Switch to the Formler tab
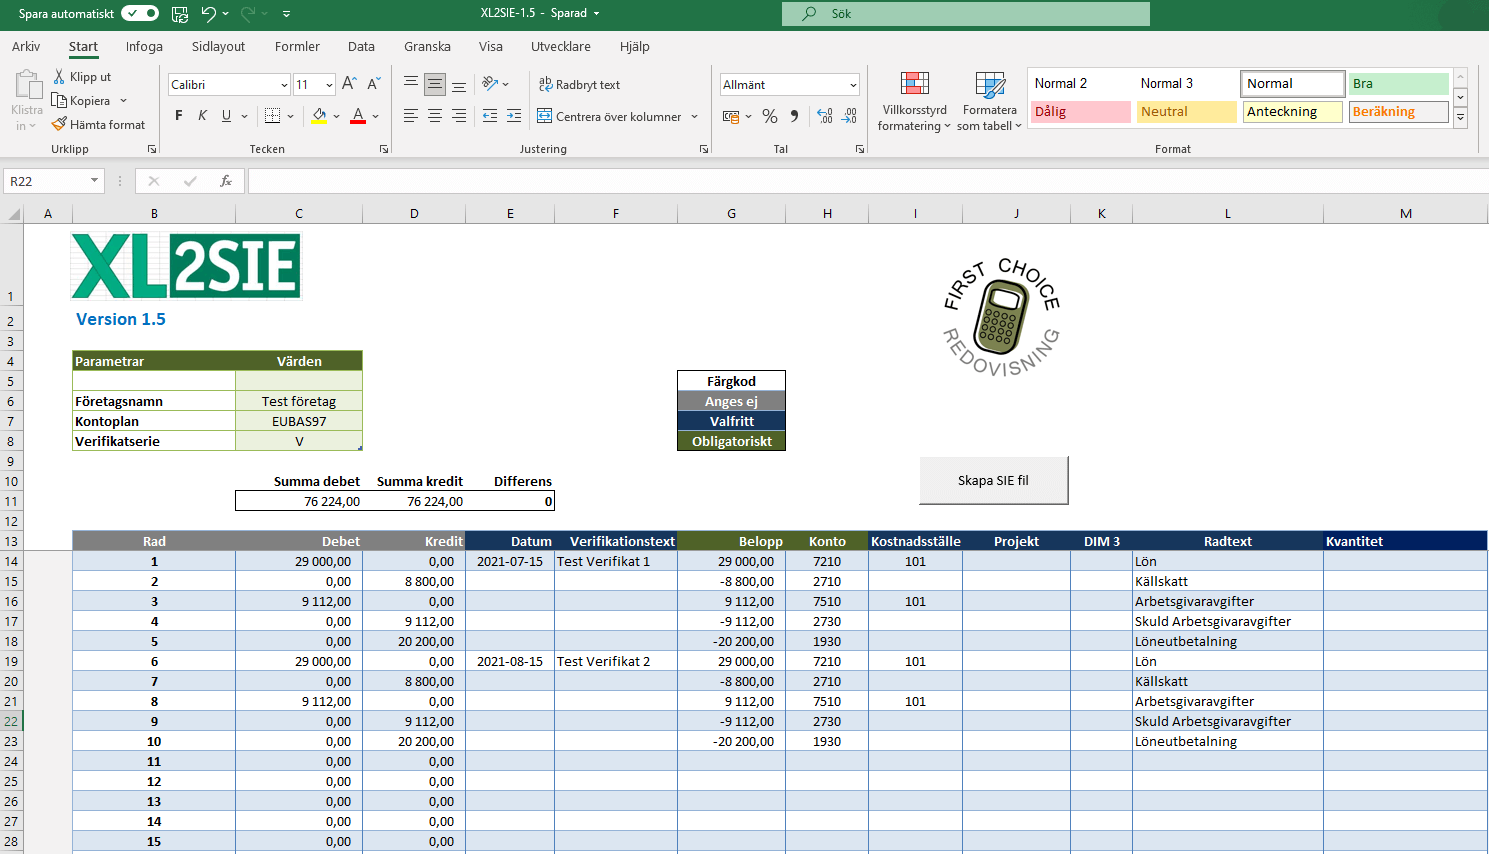The width and height of the screenshot is (1489, 854). pos(297,46)
